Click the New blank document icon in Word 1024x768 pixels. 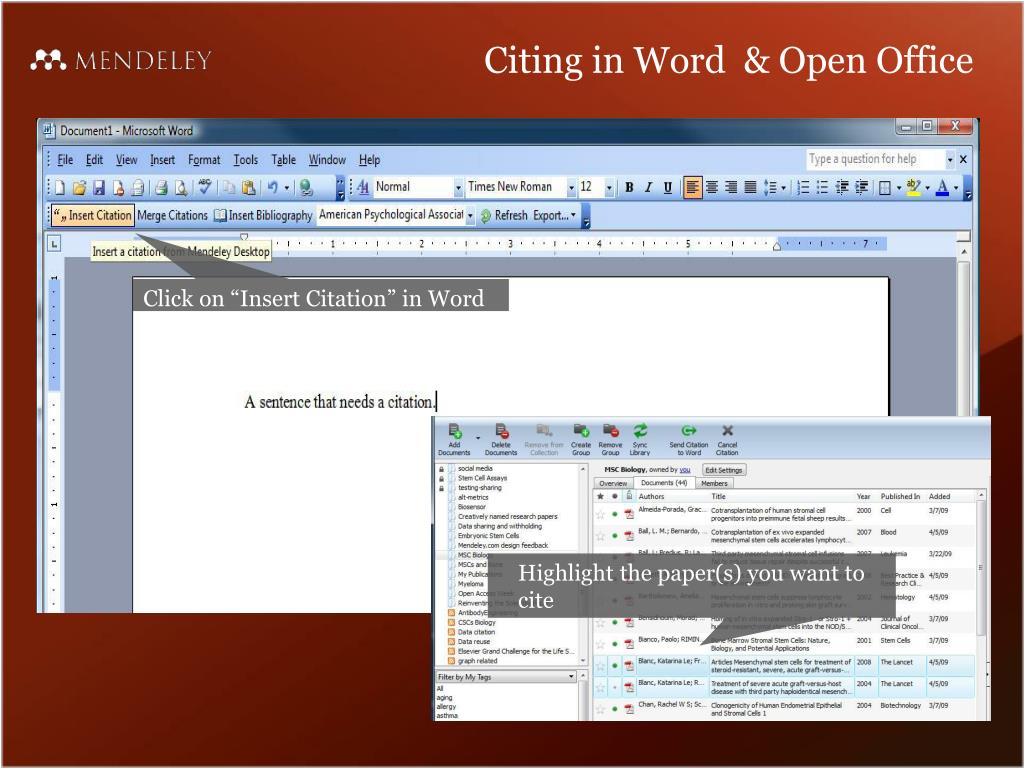click(59, 188)
